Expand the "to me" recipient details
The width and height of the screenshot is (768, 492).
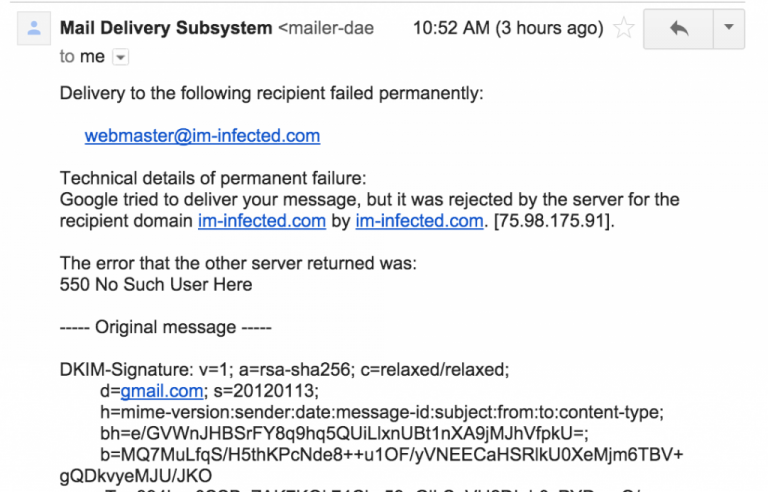pyautogui.click(x=120, y=57)
